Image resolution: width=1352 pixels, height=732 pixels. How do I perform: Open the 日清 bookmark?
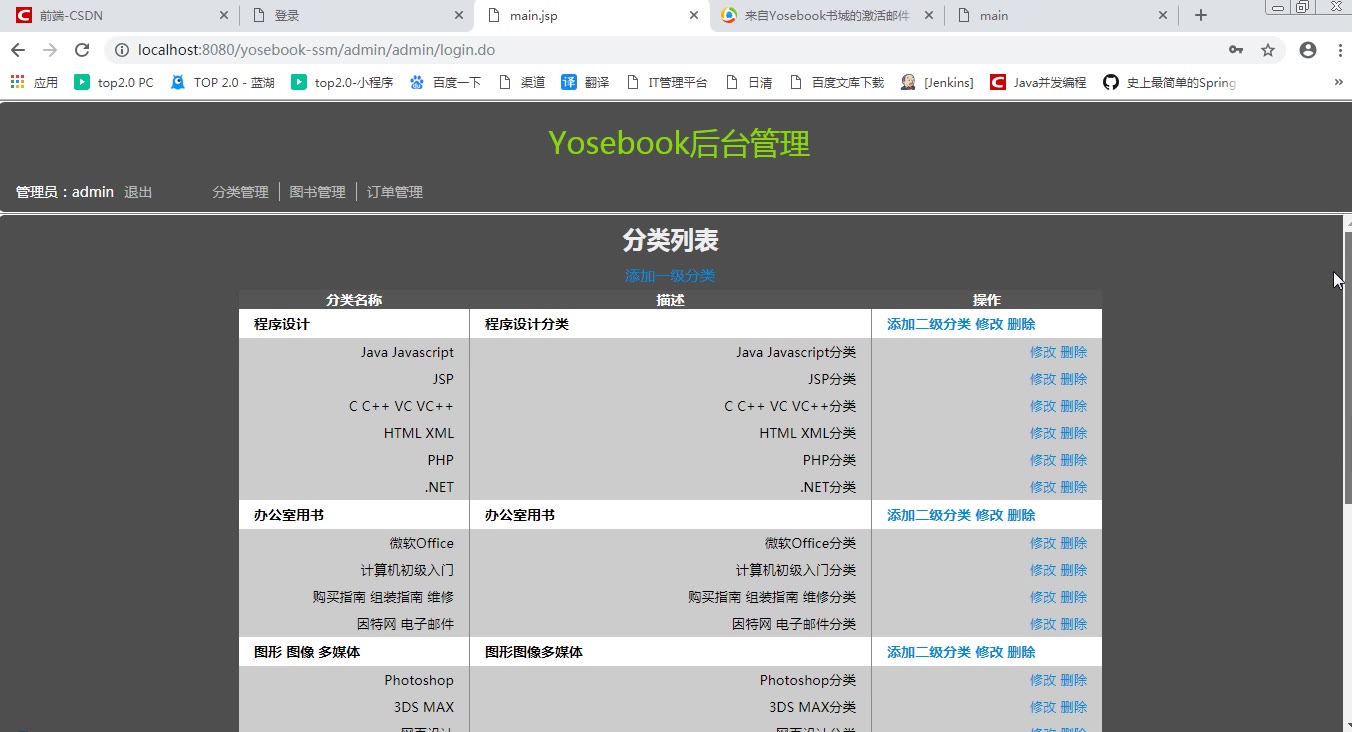[749, 82]
